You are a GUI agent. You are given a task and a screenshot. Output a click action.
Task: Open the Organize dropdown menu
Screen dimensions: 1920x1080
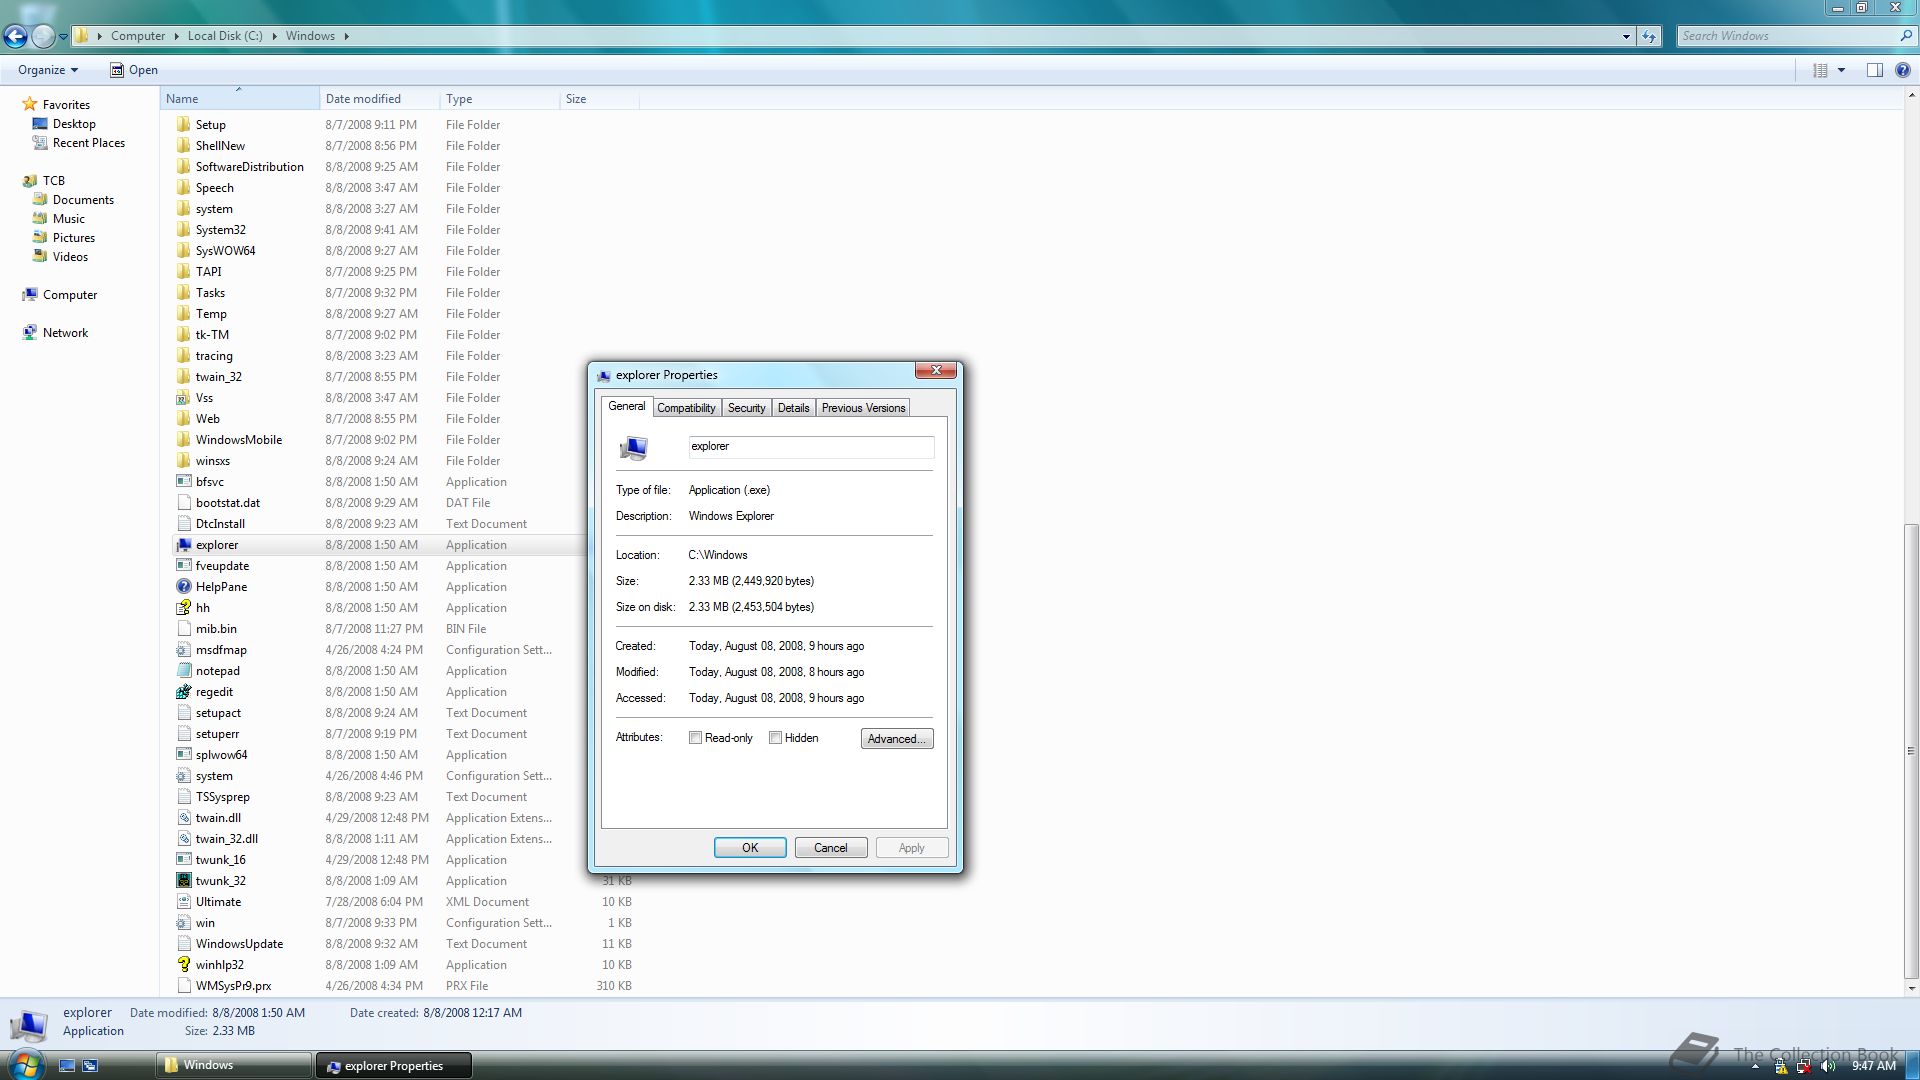[x=48, y=70]
